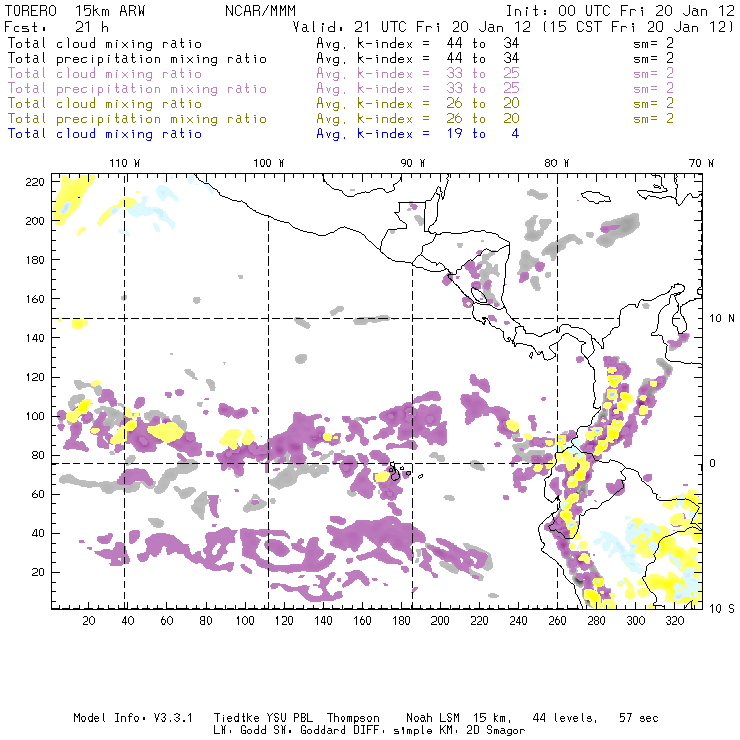The height and width of the screenshot is (740, 740).
Task: Click "20" on the left grid axis
Action: [39, 572]
